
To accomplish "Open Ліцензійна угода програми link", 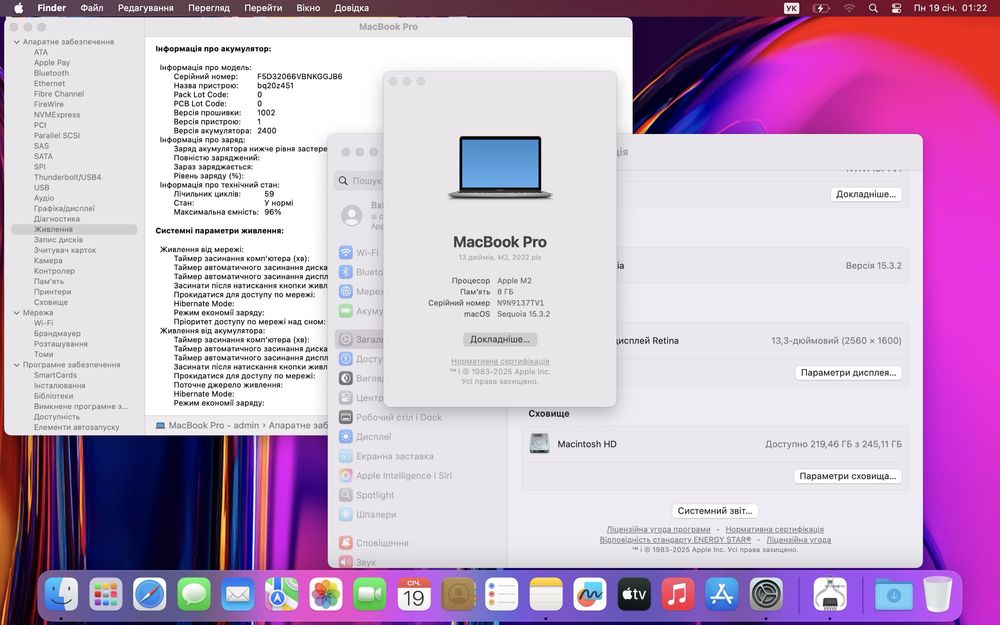I will pos(658,529).
